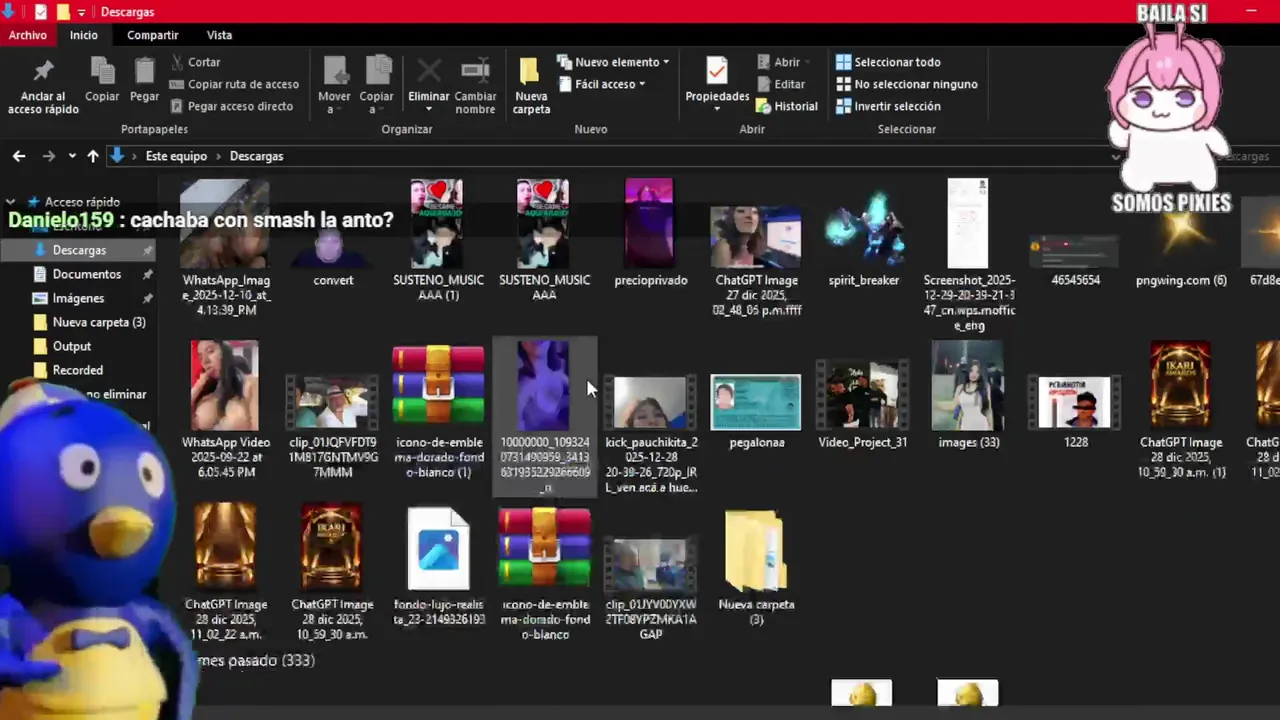Image resolution: width=1280 pixels, height=720 pixels.
Task: Select the 1228 video file
Action: coord(1075,411)
